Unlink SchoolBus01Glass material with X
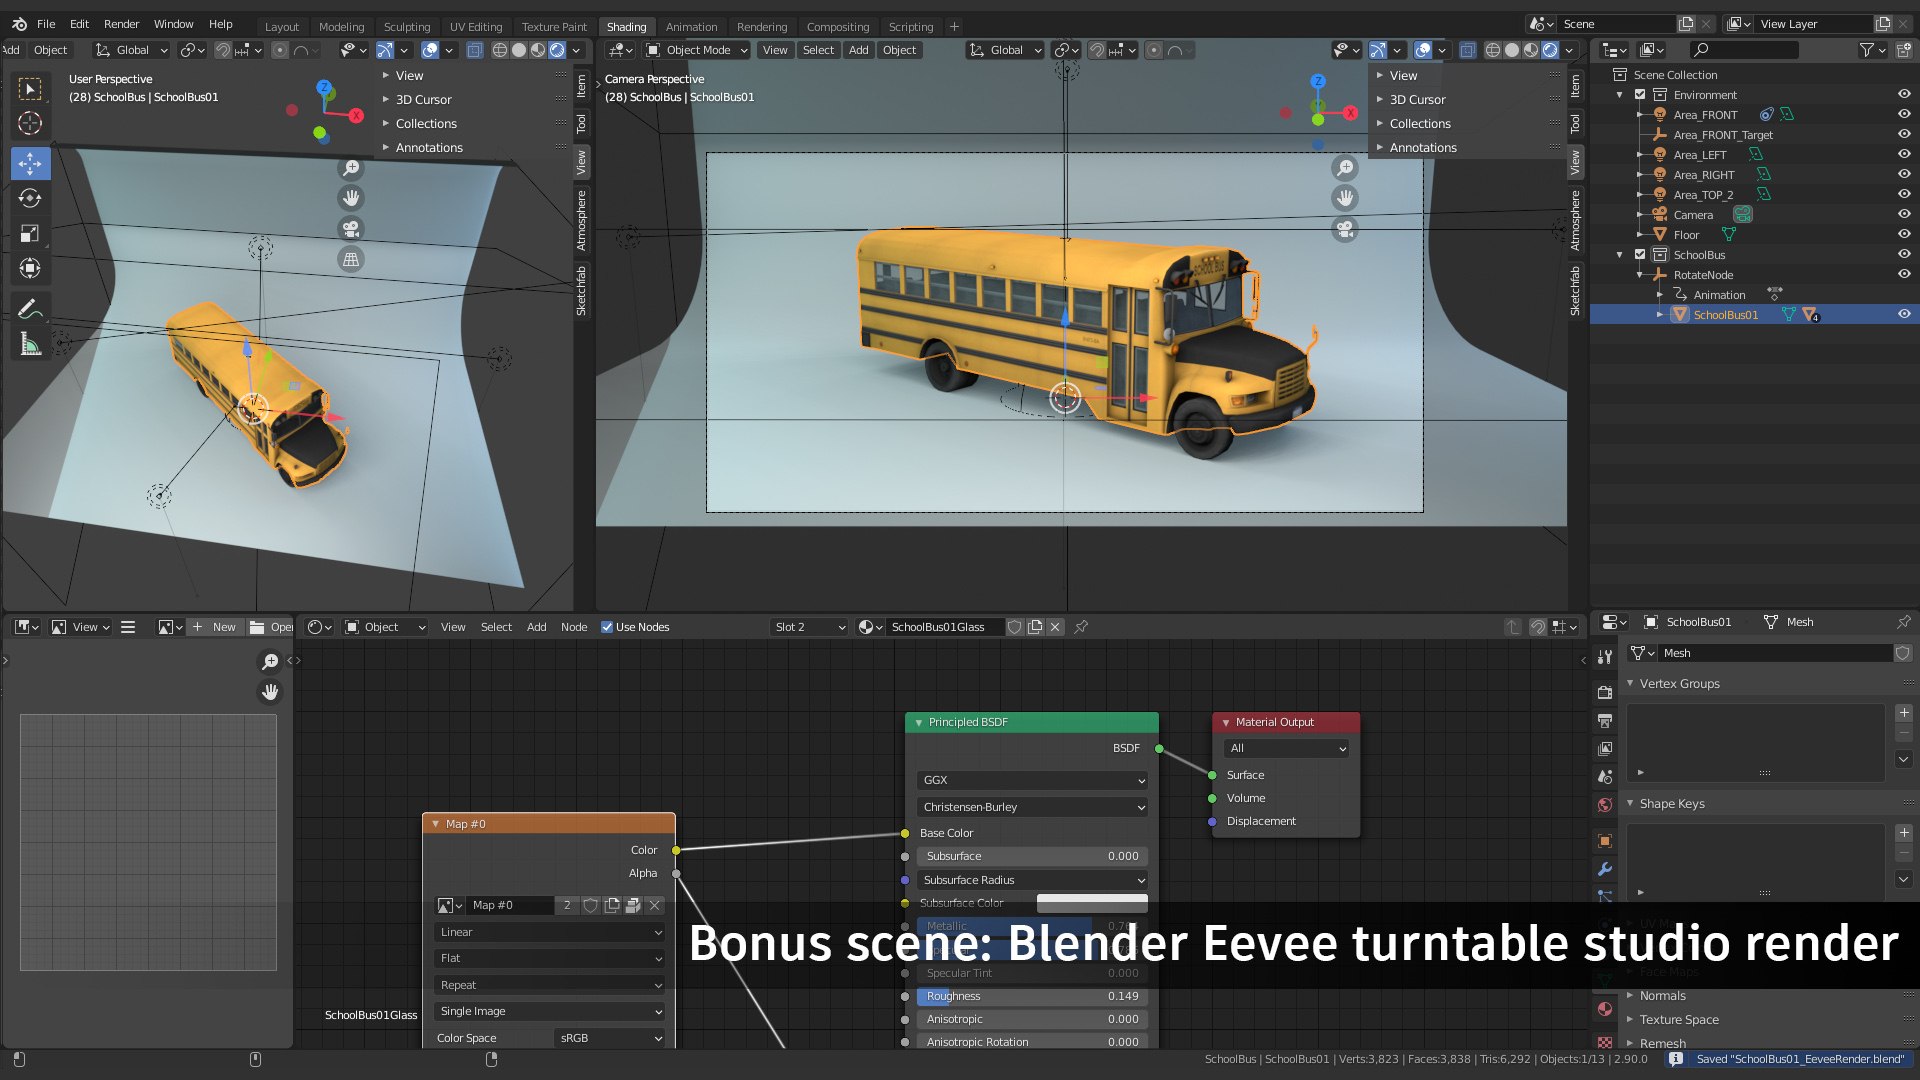 1055,627
